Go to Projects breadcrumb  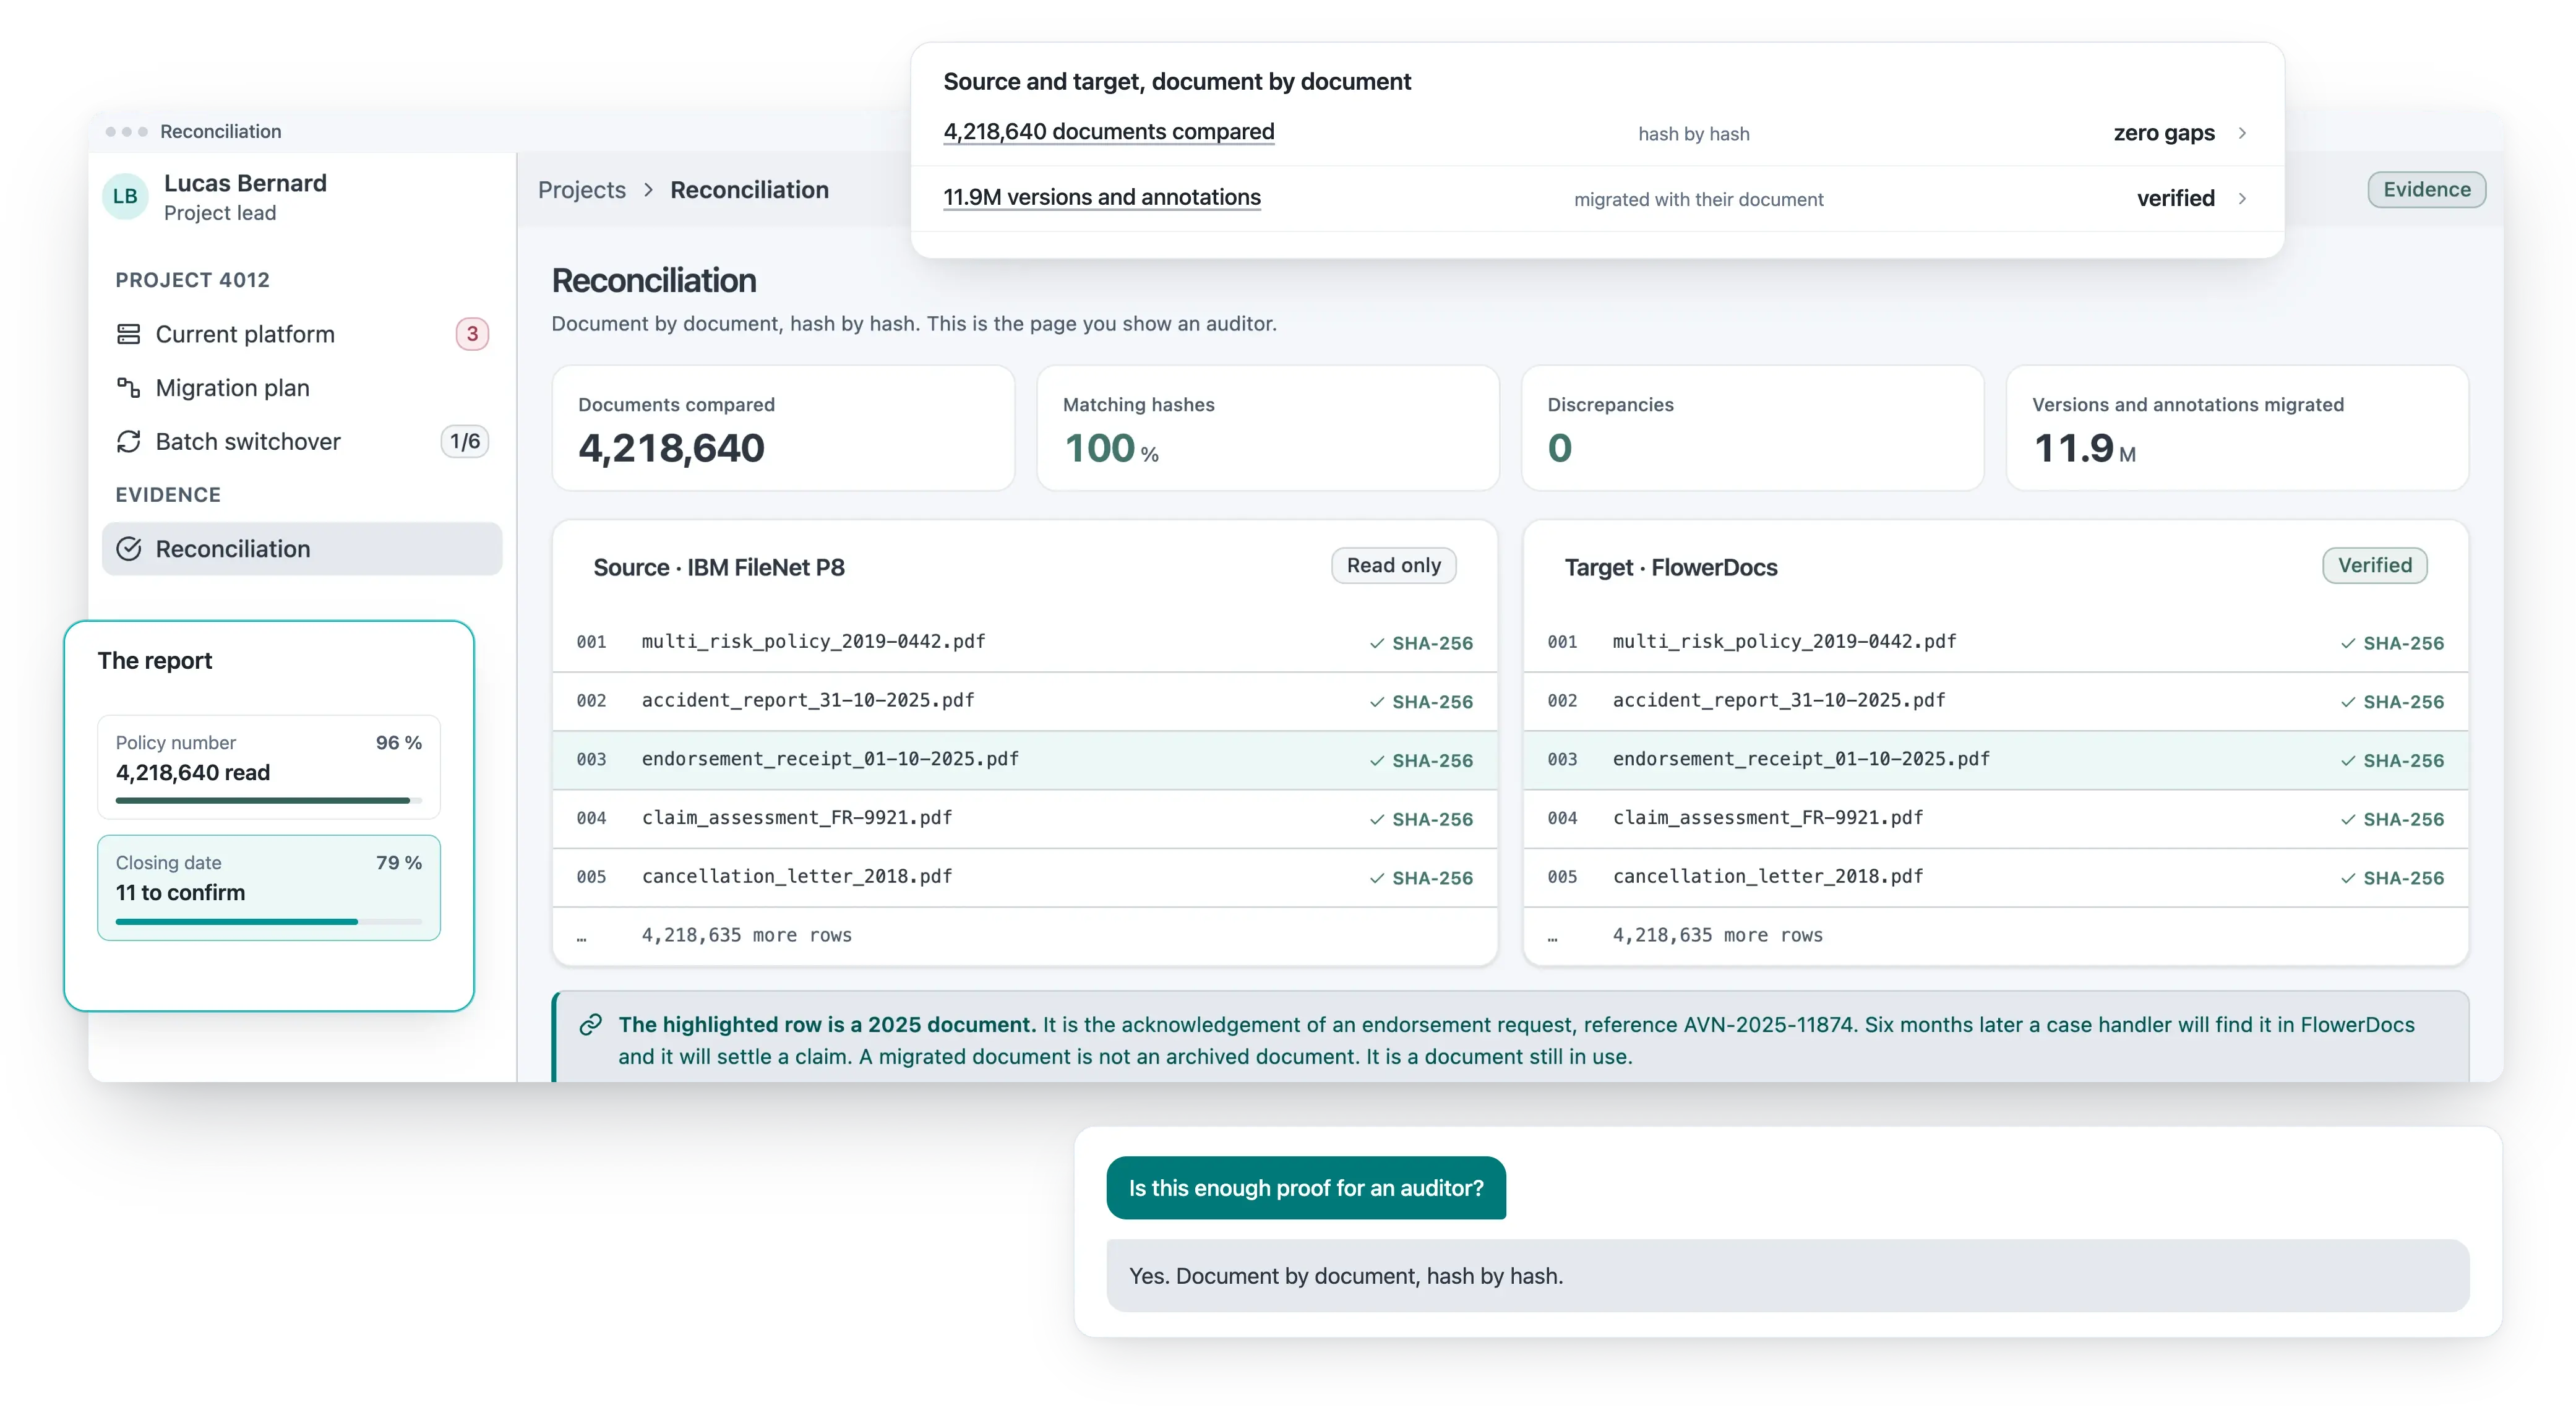pos(582,190)
